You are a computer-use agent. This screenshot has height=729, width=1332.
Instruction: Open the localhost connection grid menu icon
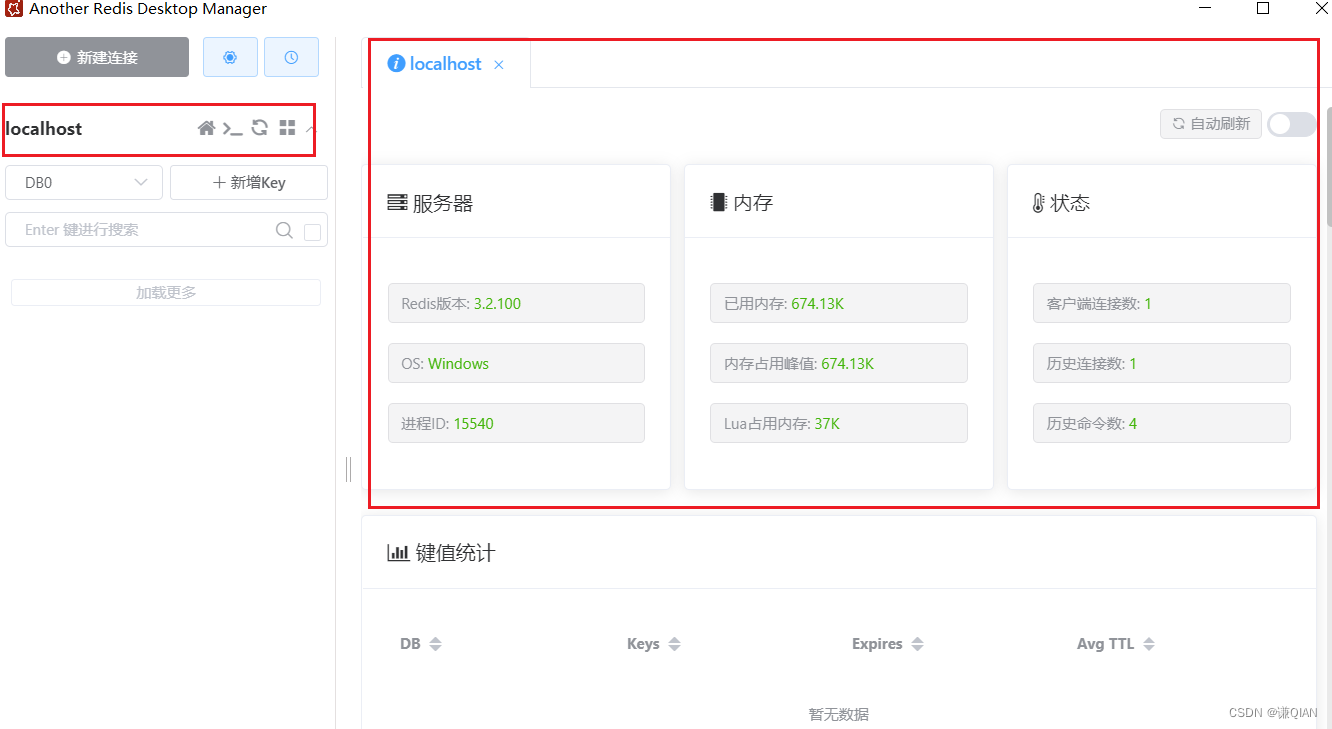point(287,128)
